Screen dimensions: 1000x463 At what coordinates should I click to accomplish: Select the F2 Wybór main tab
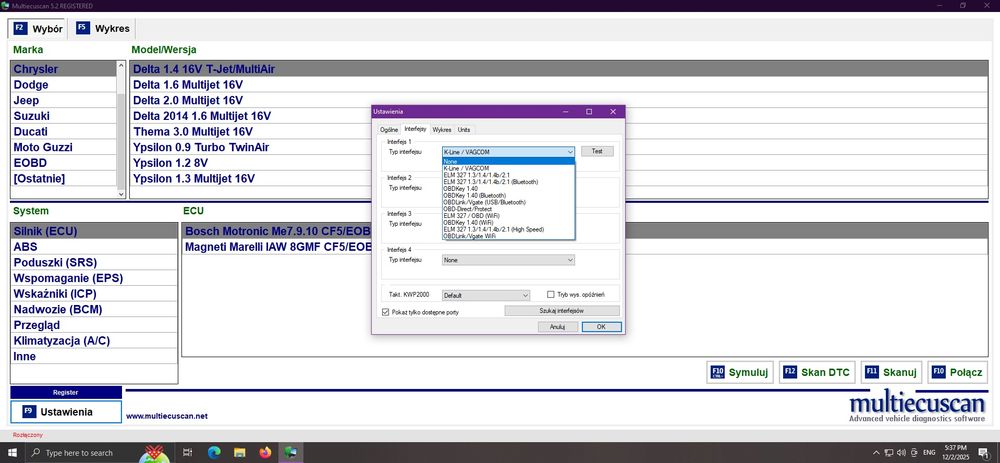(x=39, y=29)
